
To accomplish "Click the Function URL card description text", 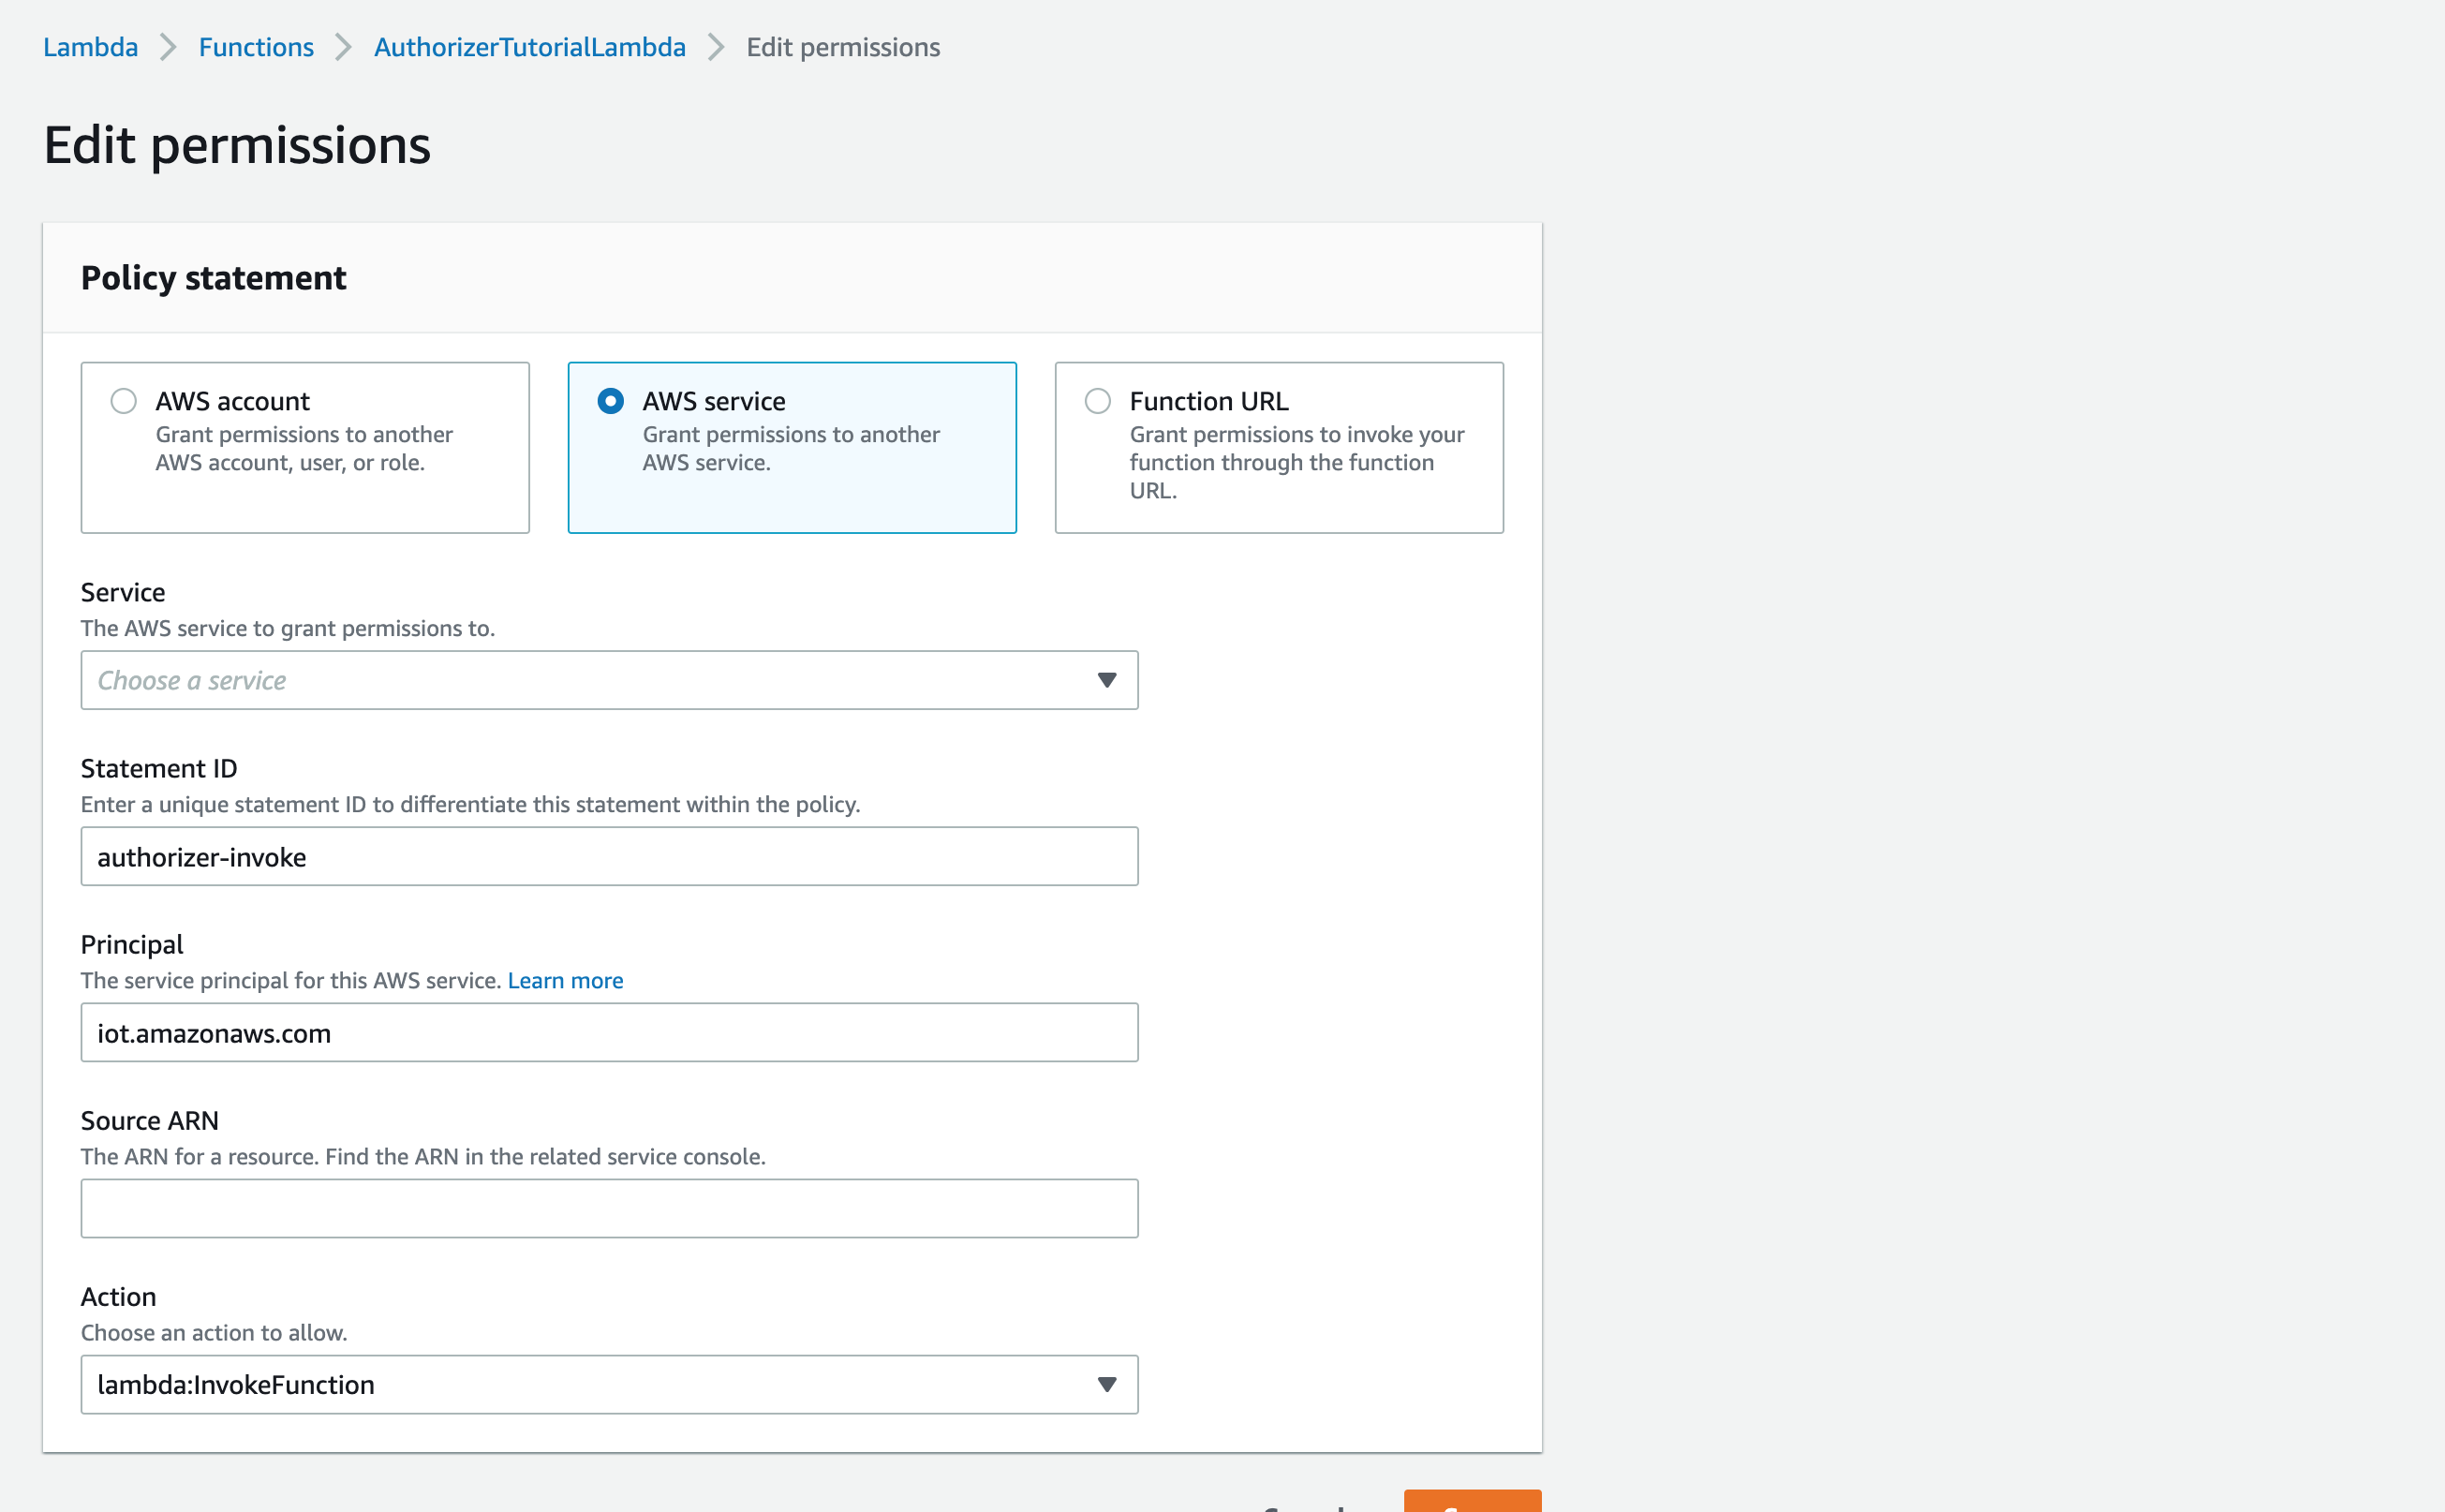I will tap(1295, 462).
